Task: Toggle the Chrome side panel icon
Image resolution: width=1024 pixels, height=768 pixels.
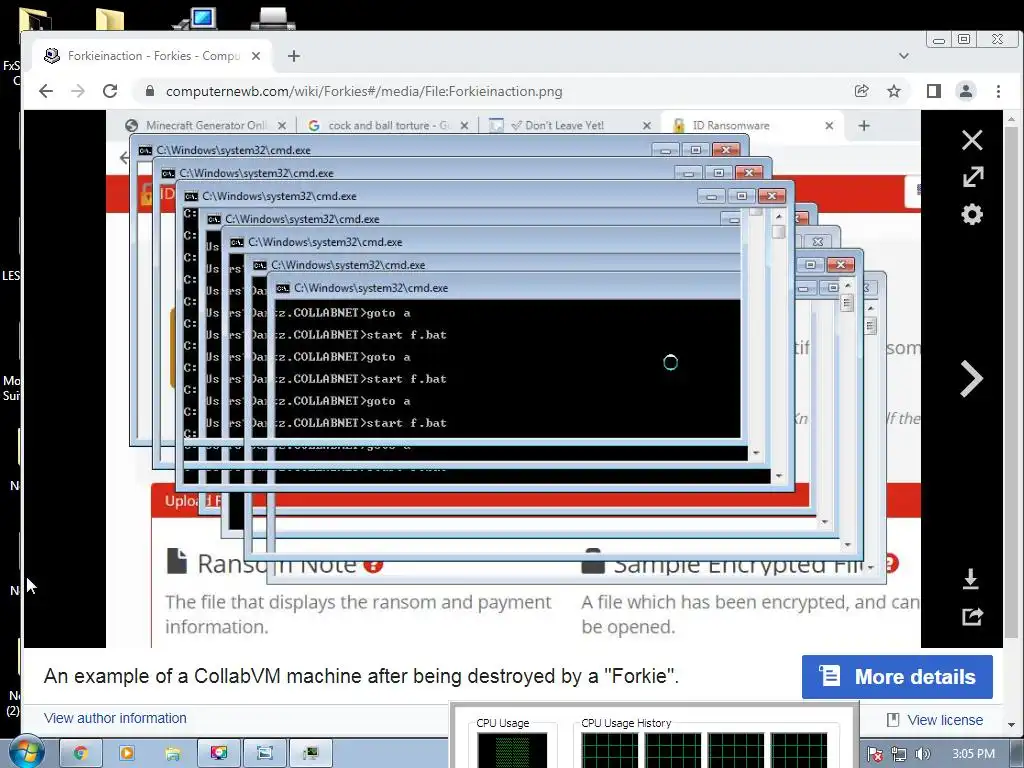Action: coord(934,91)
